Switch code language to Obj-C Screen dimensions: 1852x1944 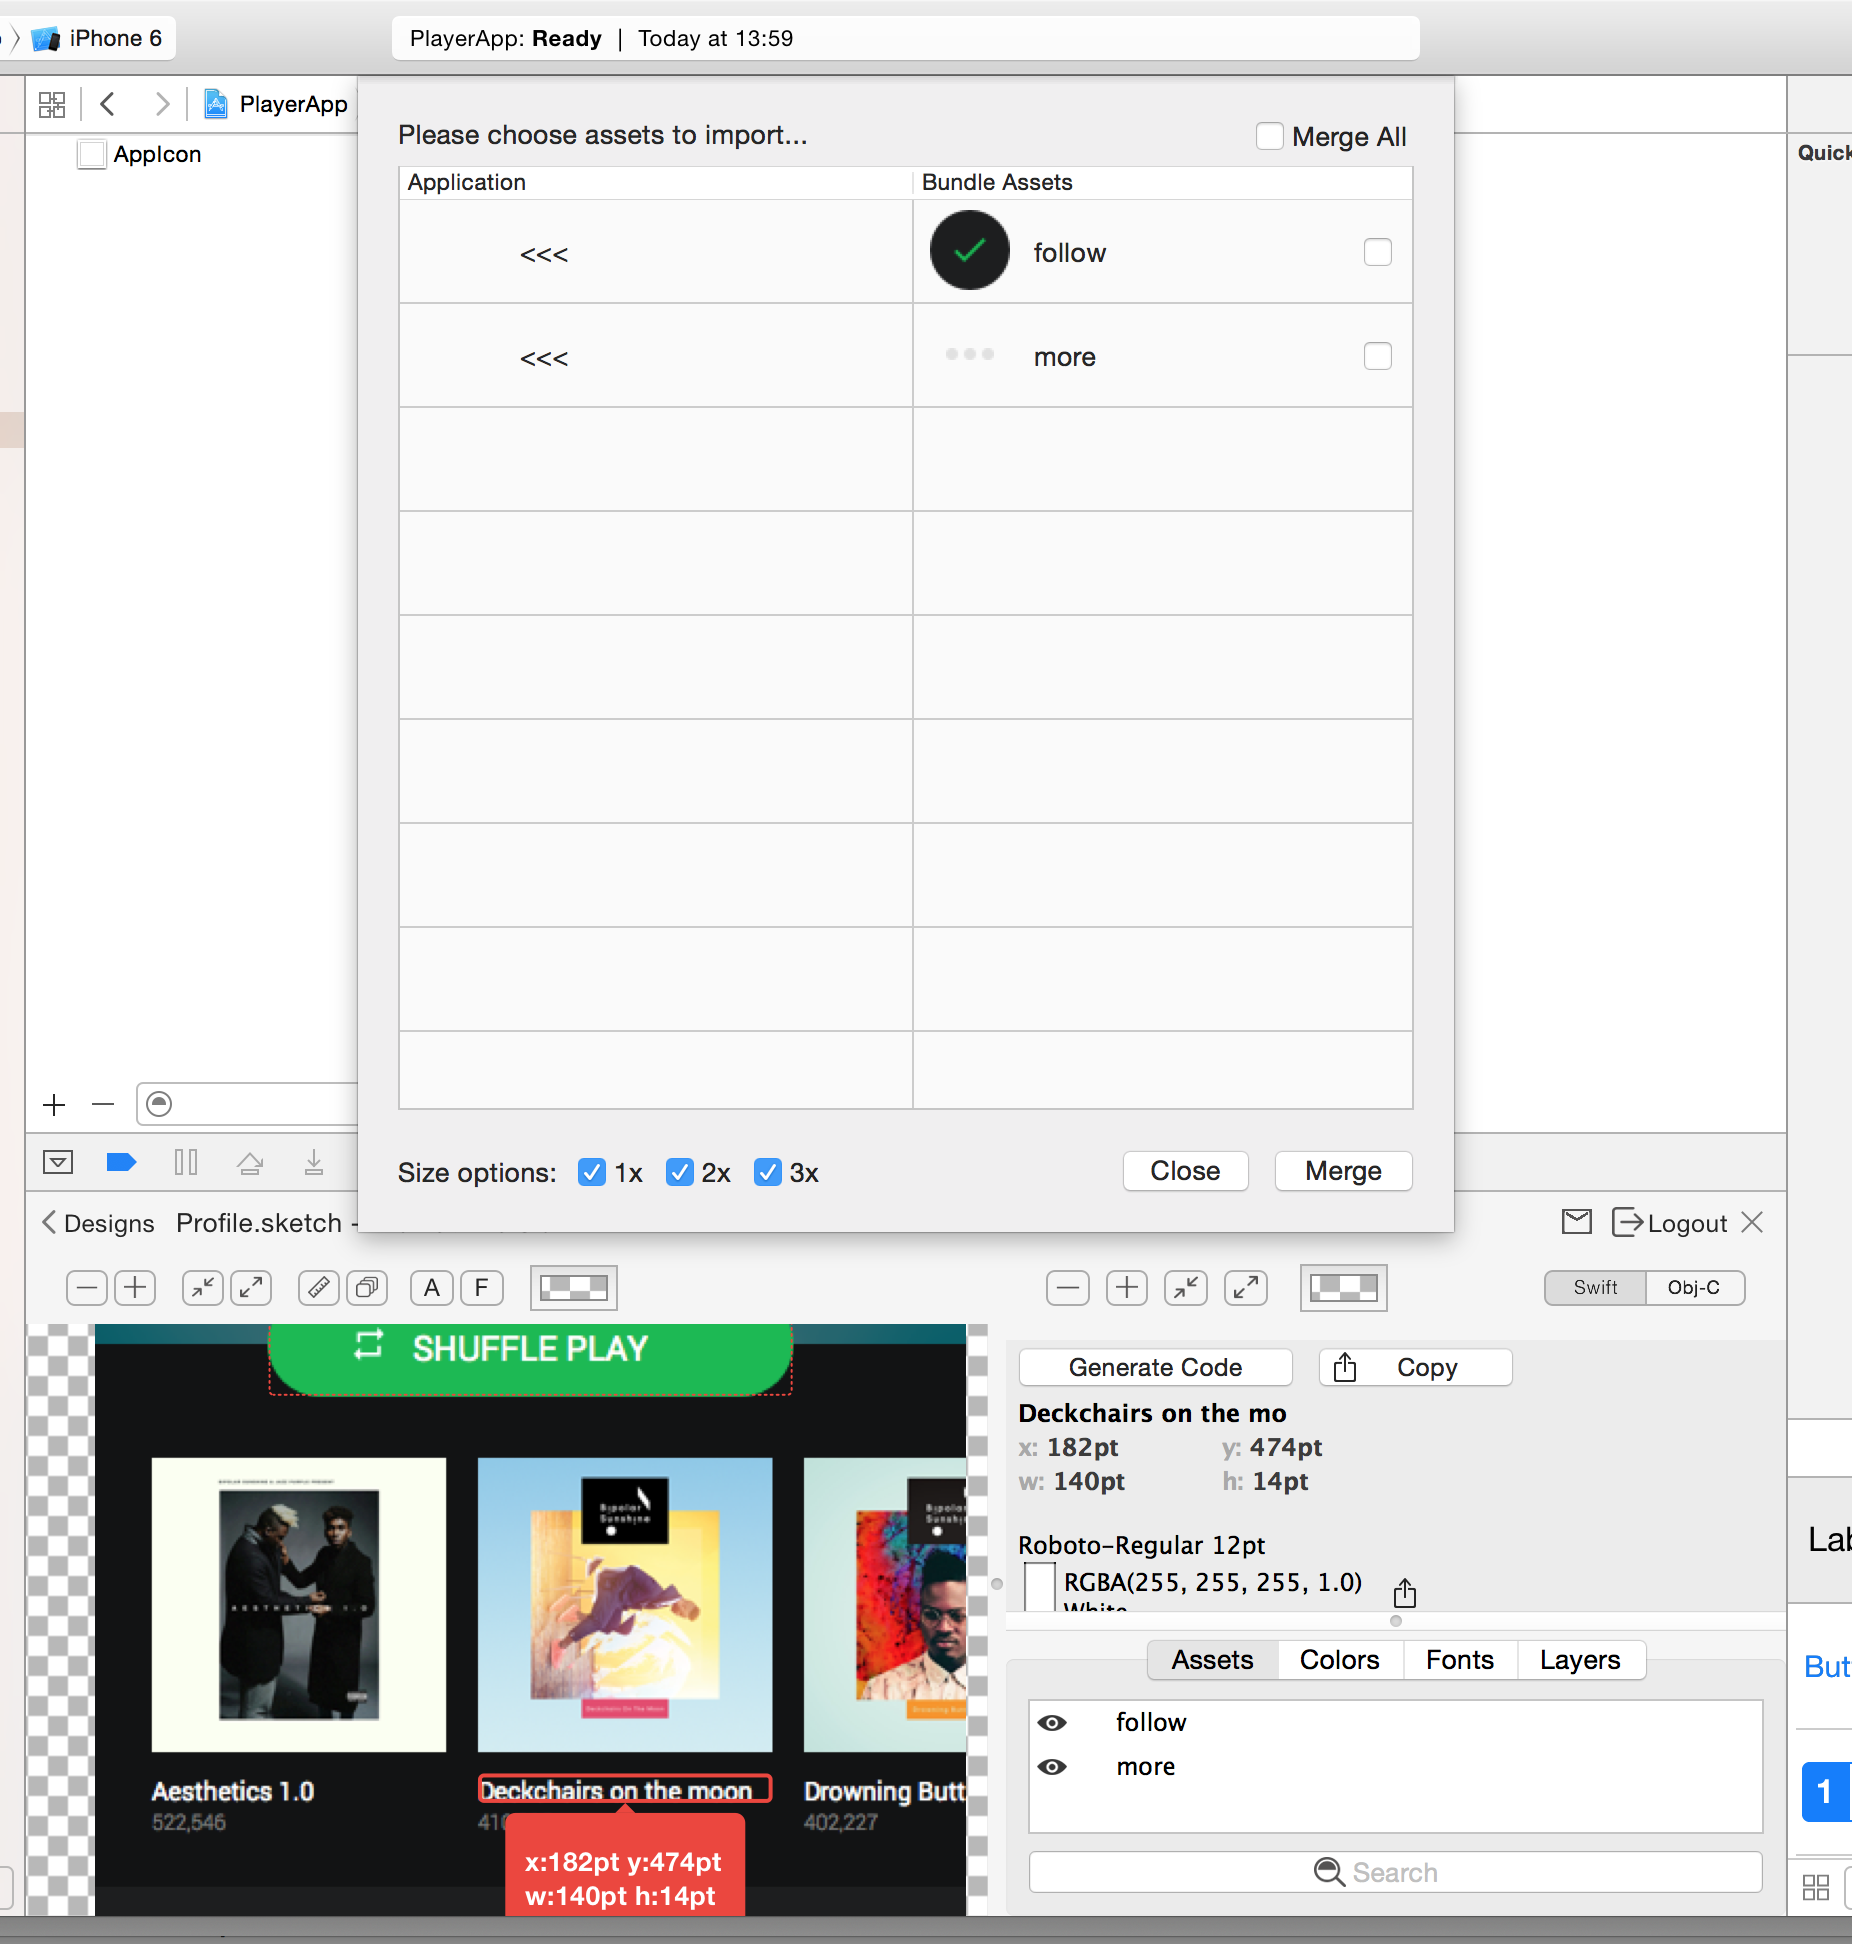[x=1694, y=1287]
